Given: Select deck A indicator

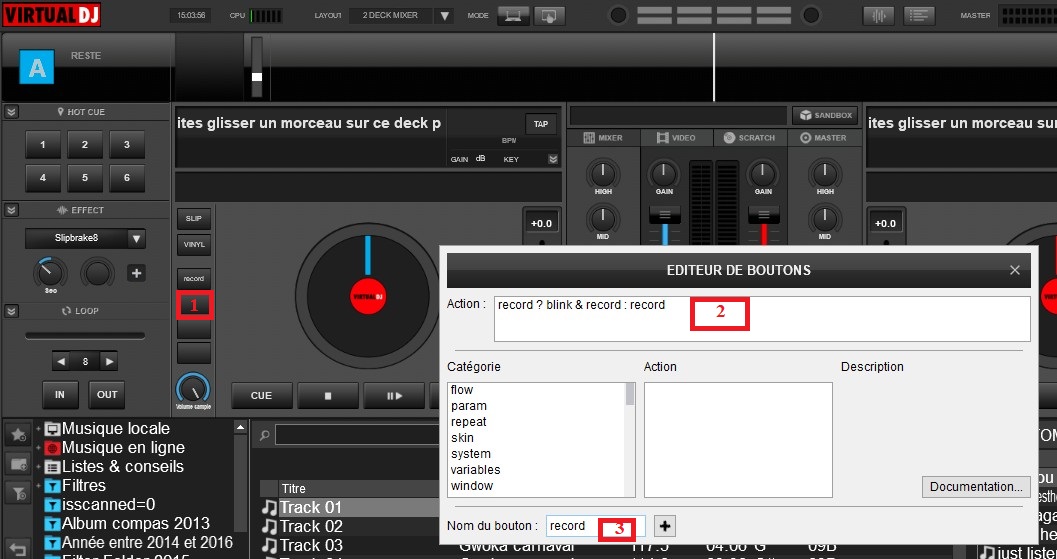Looking at the screenshot, I should 36,67.
